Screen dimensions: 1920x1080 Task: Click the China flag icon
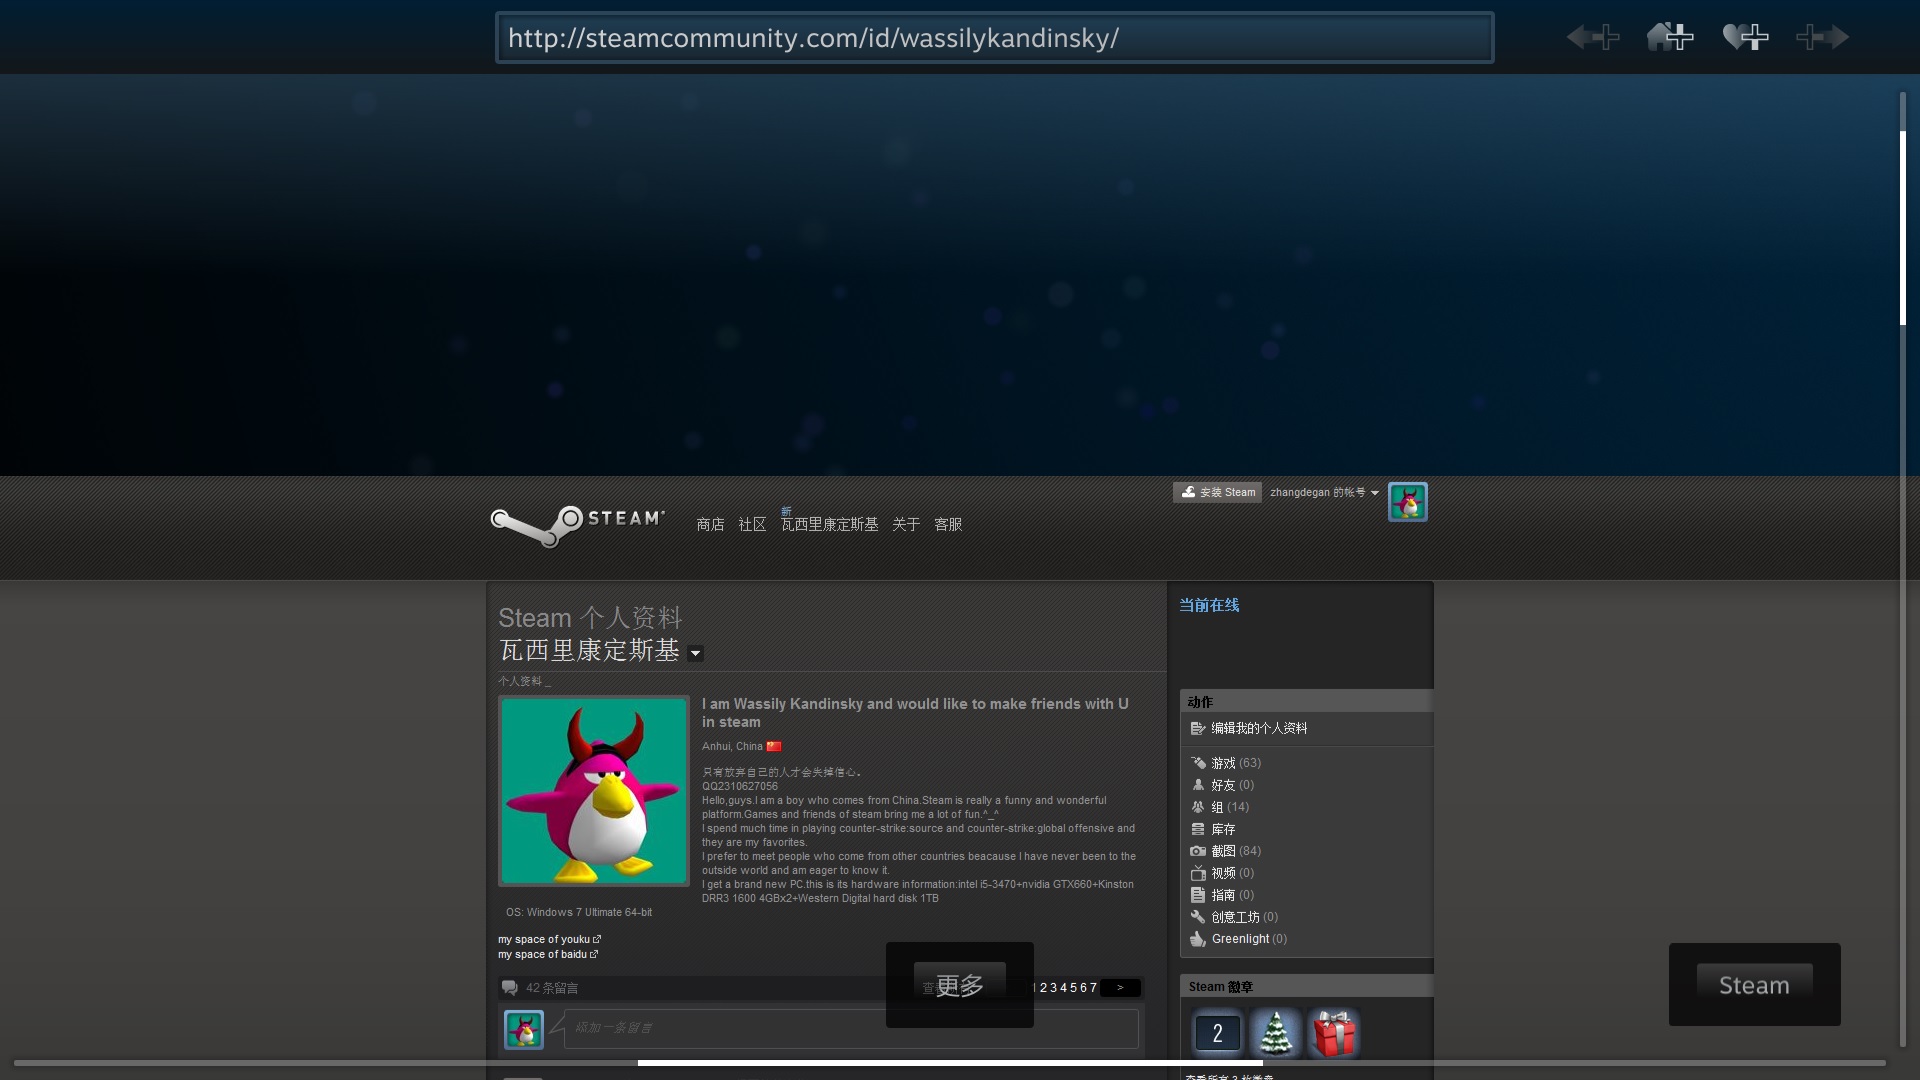[774, 747]
